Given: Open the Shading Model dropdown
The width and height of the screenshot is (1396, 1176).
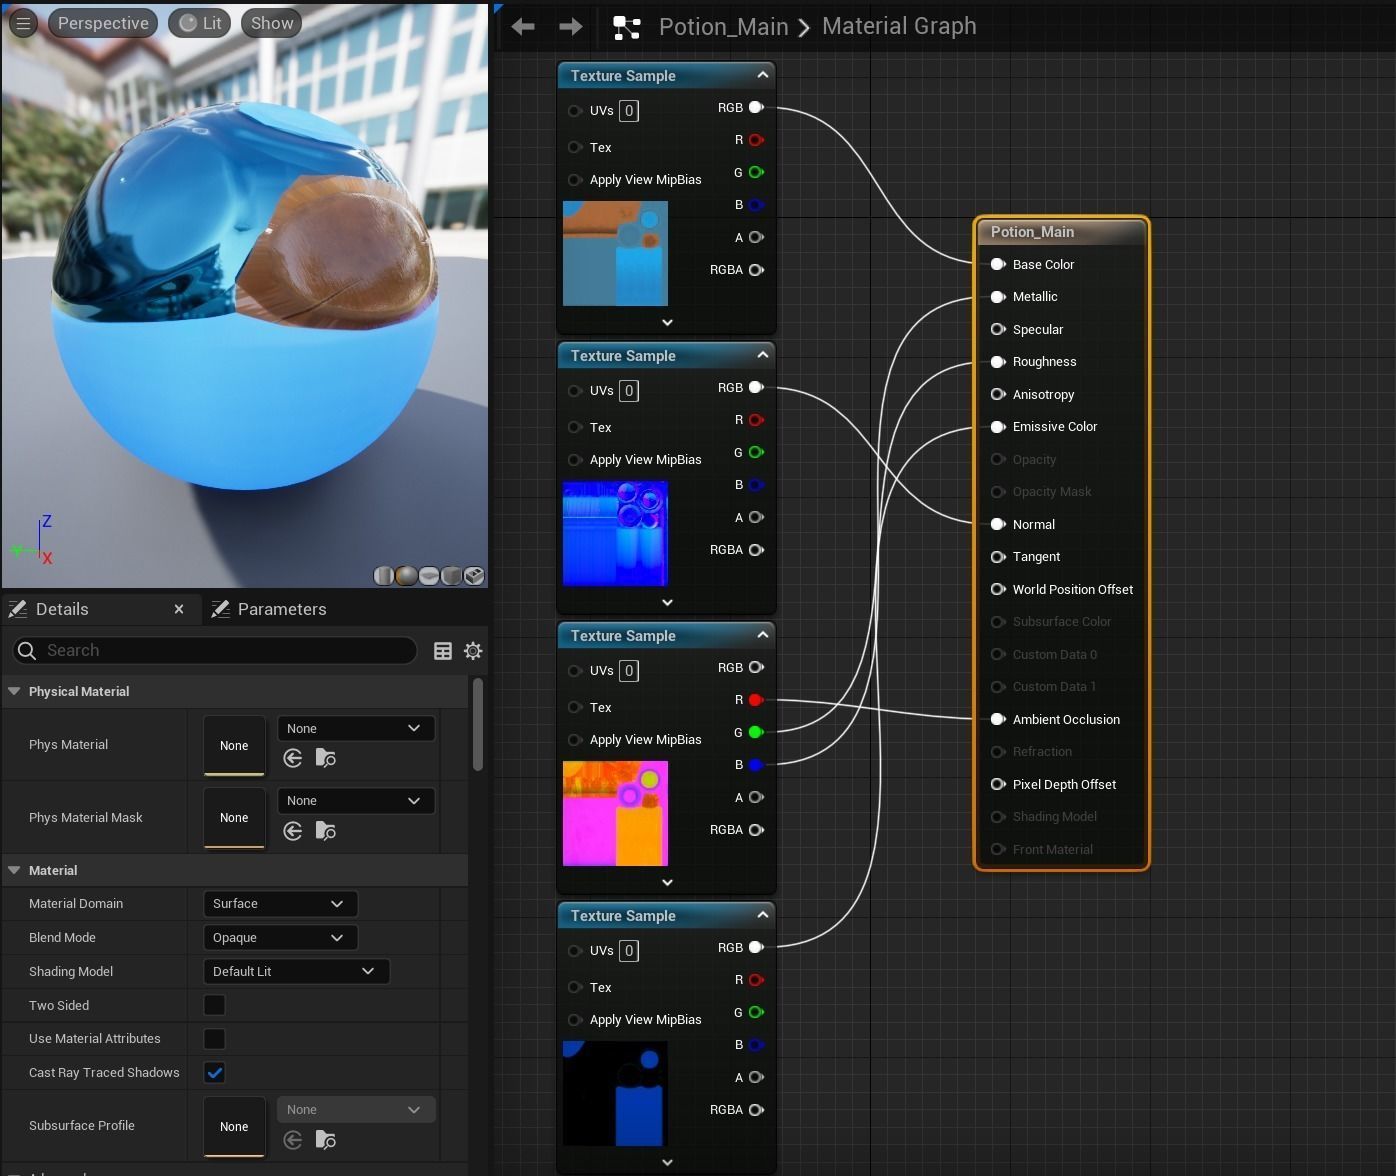Looking at the screenshot, I should [x=295, y=971].
